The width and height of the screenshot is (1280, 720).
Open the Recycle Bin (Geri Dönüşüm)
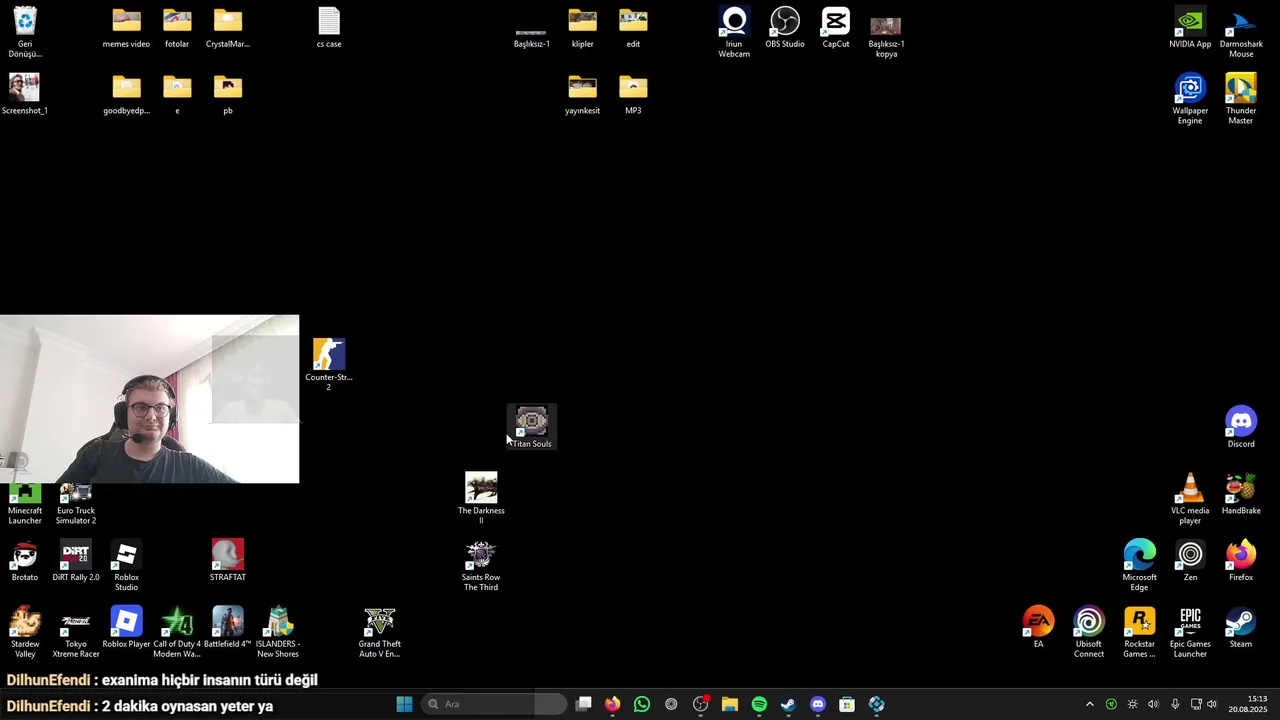click(25, 32)
